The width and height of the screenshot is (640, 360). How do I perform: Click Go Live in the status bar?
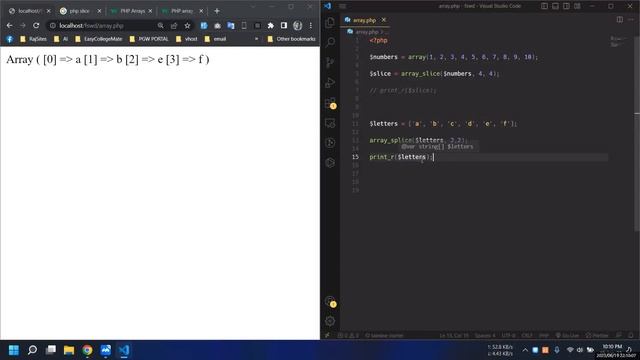coord(567,336)
